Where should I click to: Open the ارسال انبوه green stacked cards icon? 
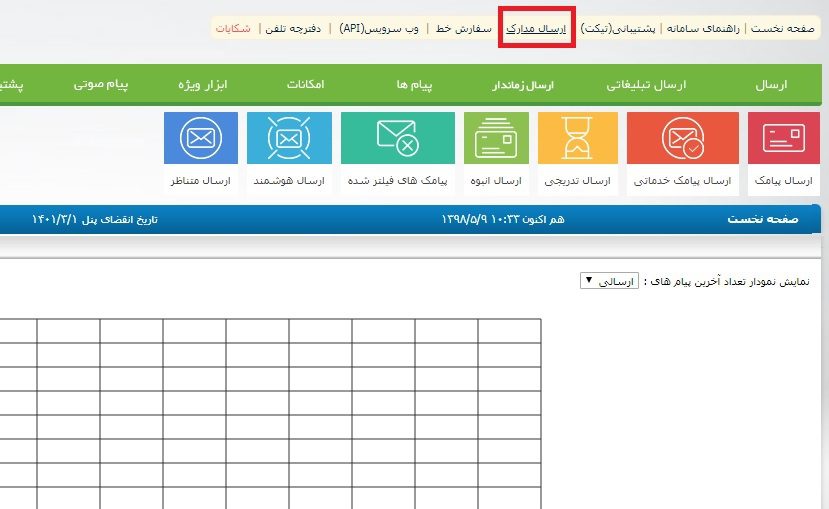pyautogui.click(x=496, y=138)
